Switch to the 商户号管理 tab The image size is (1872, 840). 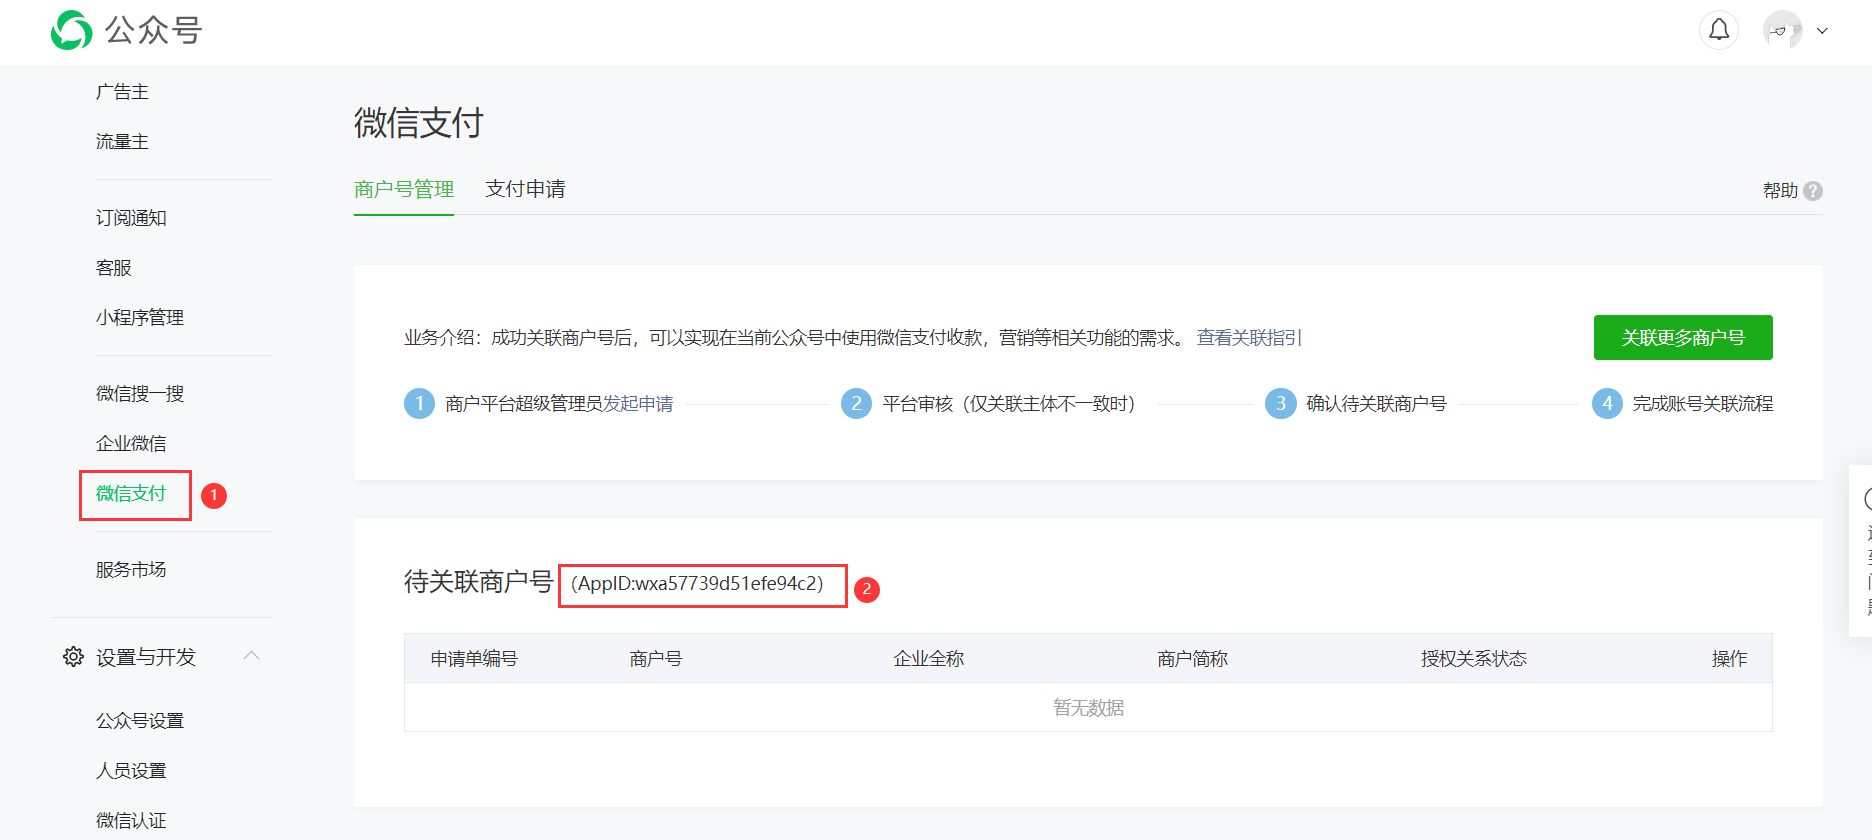[404, 189]
